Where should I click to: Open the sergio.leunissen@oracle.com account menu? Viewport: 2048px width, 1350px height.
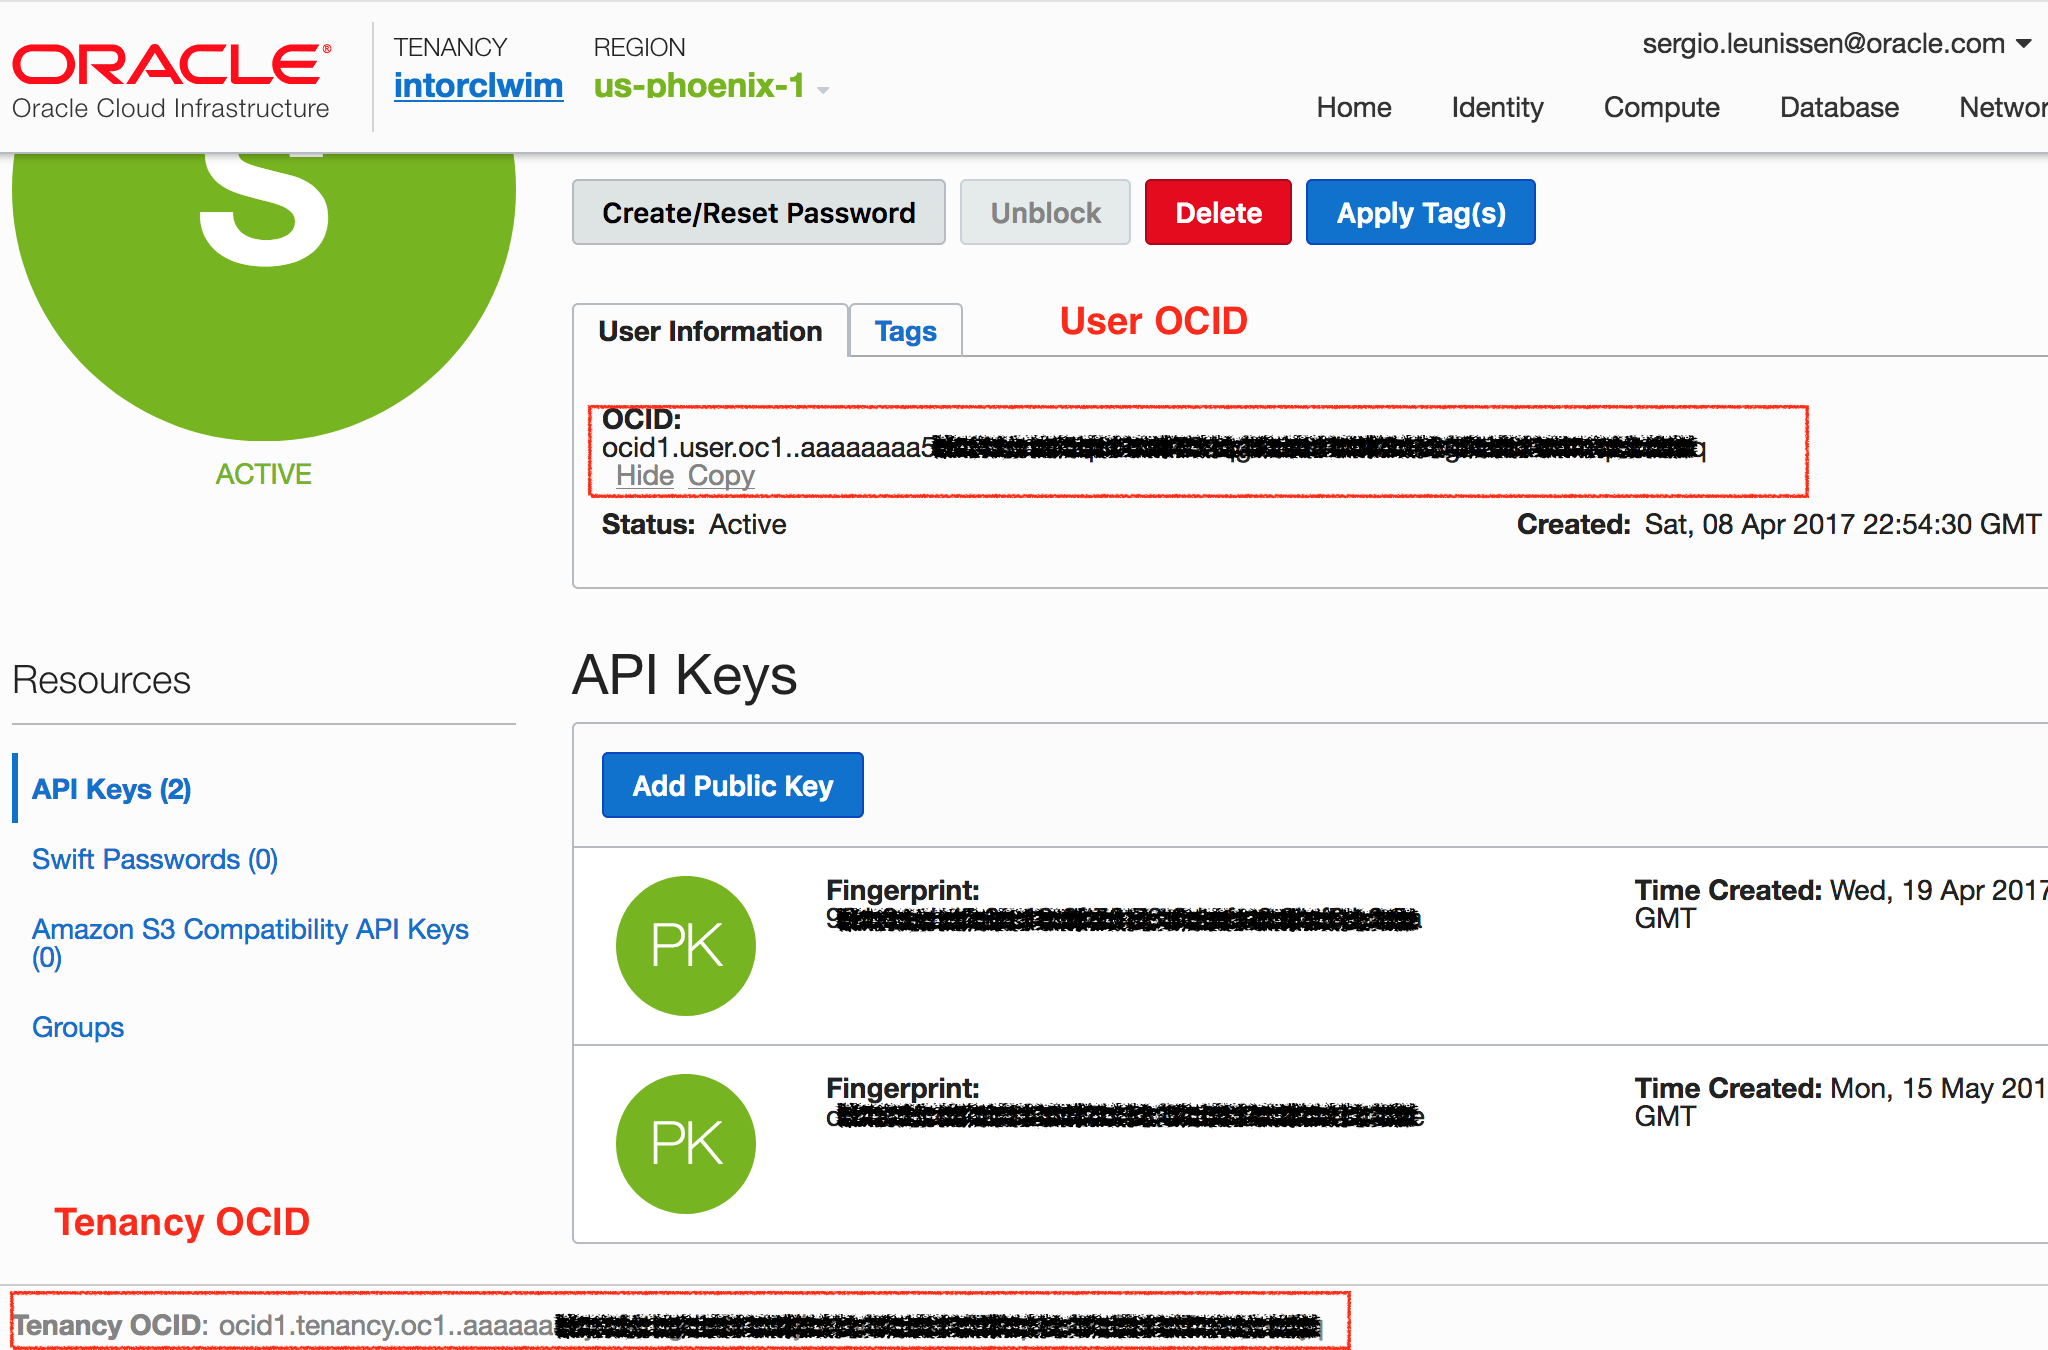pyautogui.click(x=1836, y=44)
